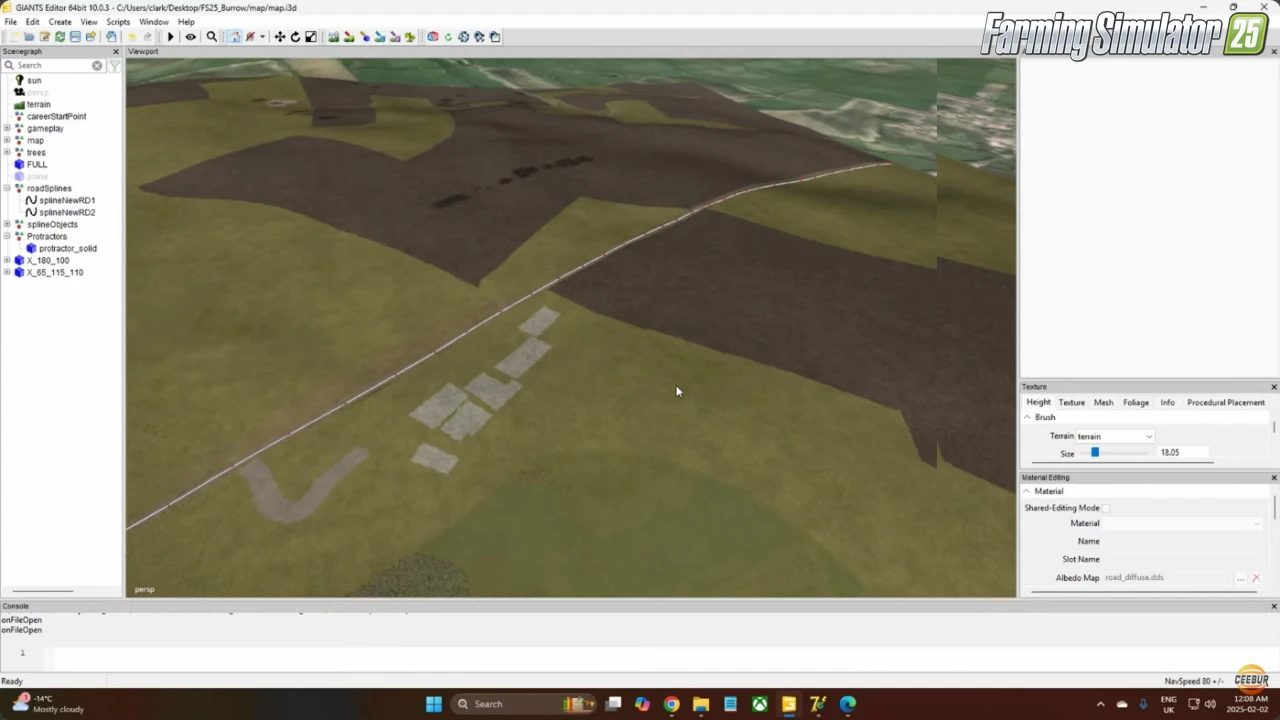This screenshot has height=720, width=1280.
Task: Collapse the Brush section
Action: [1027, 417]
